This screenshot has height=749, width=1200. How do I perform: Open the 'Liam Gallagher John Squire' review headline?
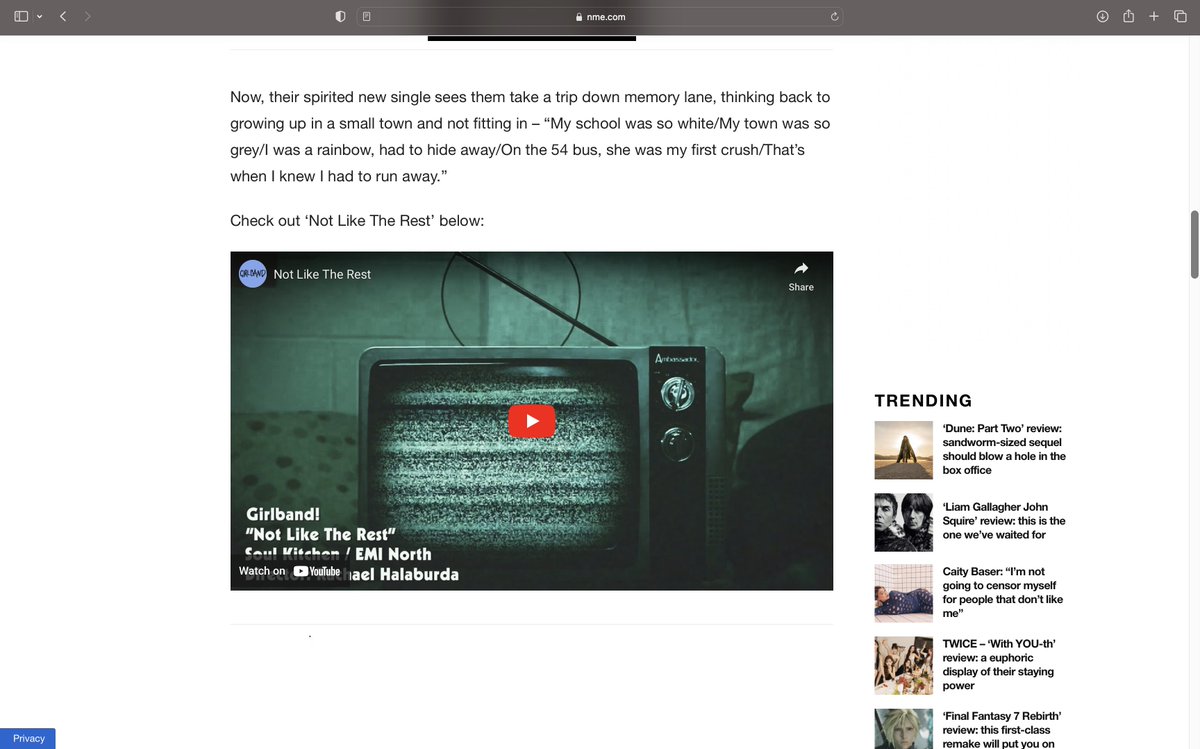(1004, 521)
